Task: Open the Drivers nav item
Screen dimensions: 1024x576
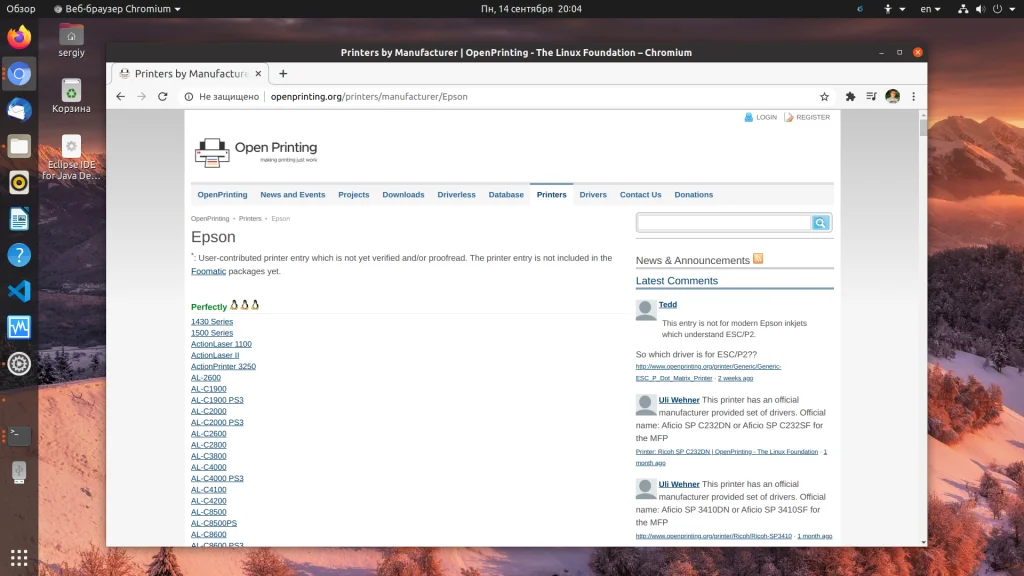Action: coord(593,195)
